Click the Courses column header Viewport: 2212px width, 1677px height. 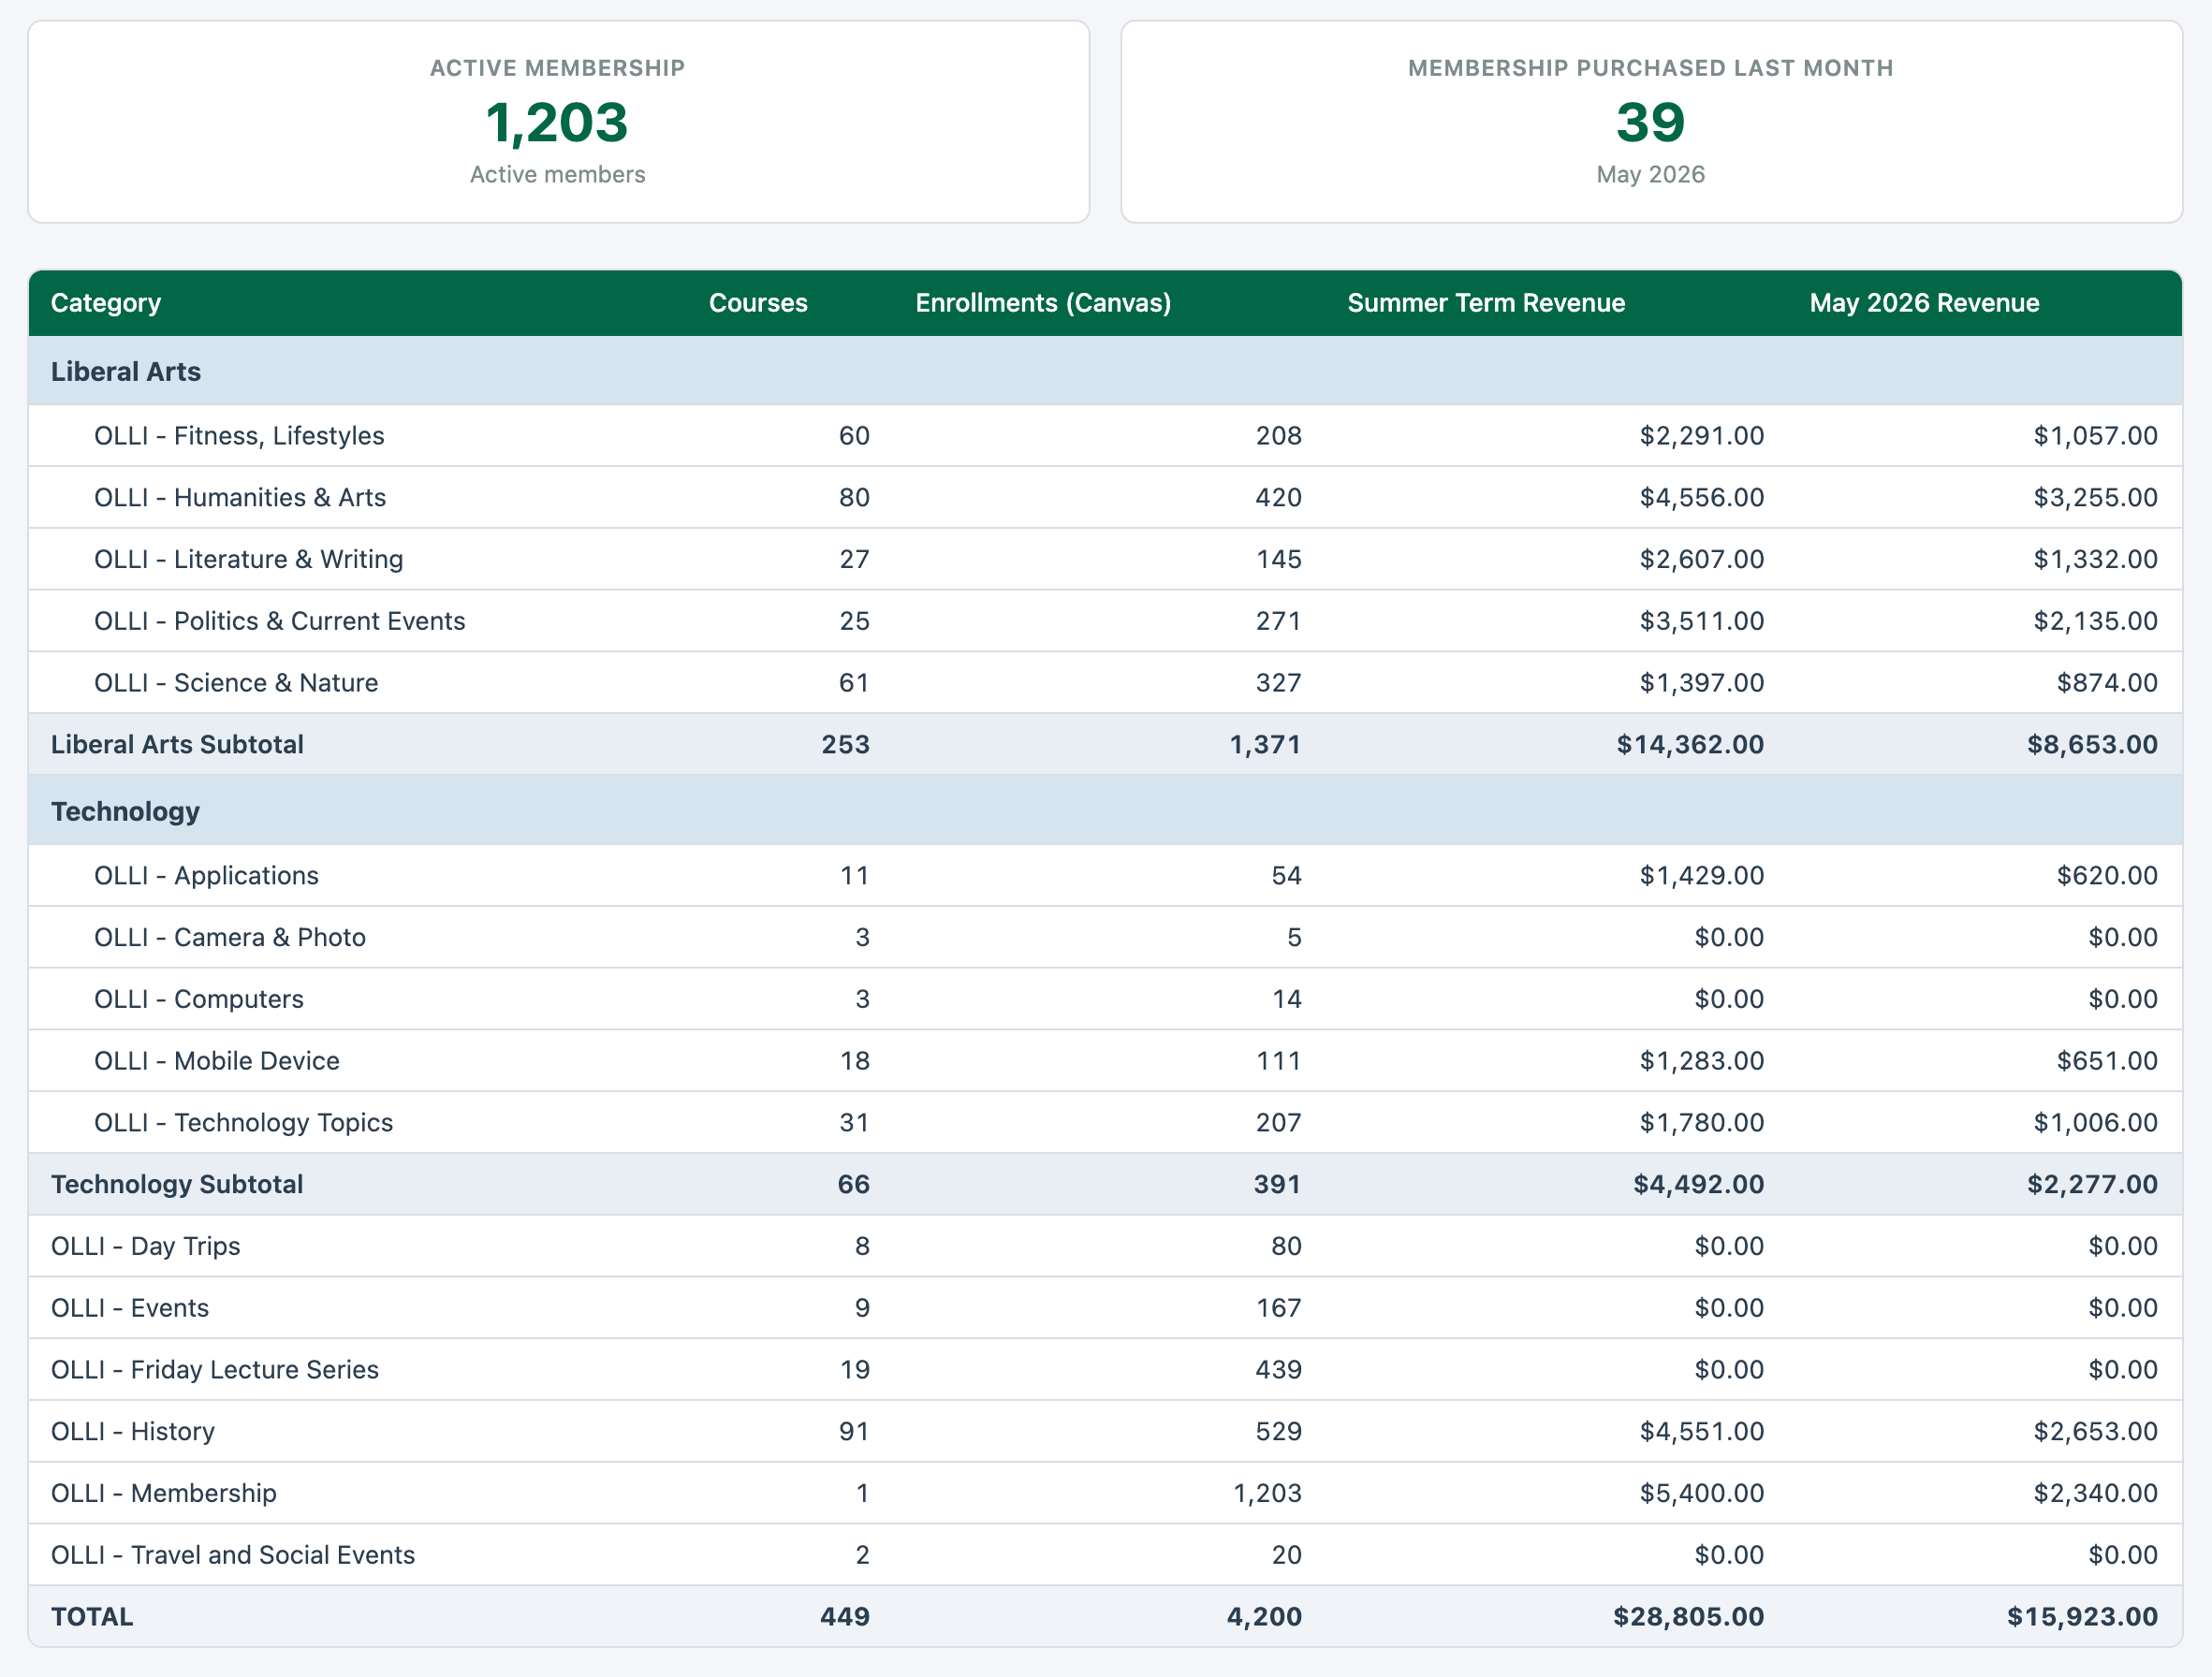758,303
